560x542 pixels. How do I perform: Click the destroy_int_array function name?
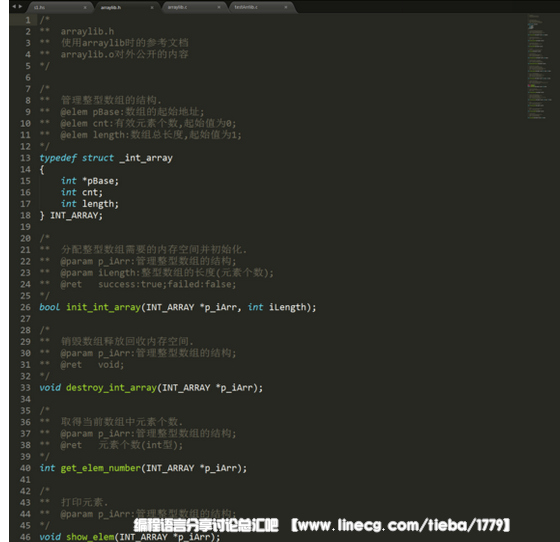[111, 388]
